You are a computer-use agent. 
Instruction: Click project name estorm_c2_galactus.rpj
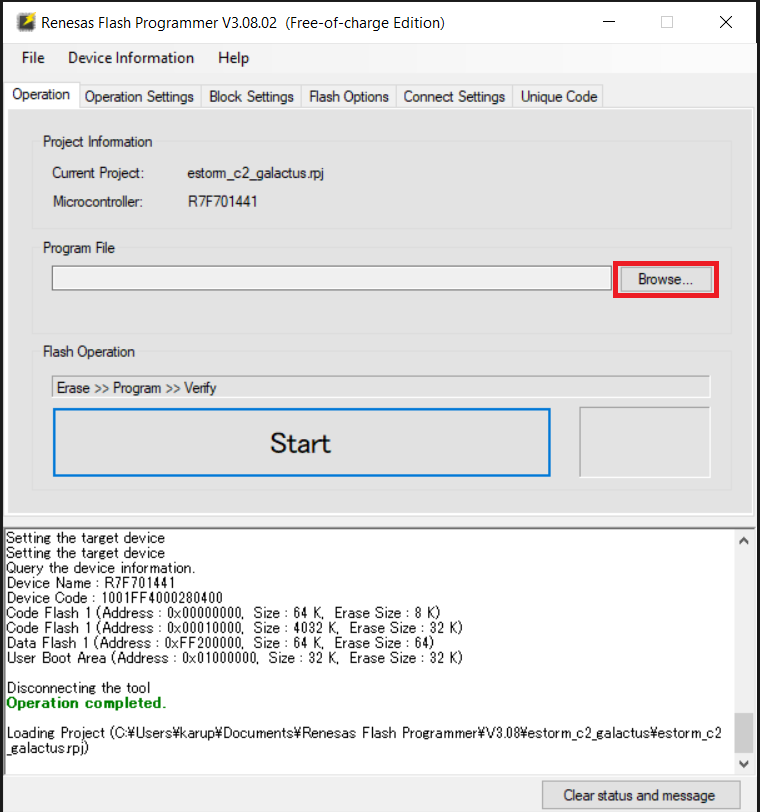coord(256,173)
